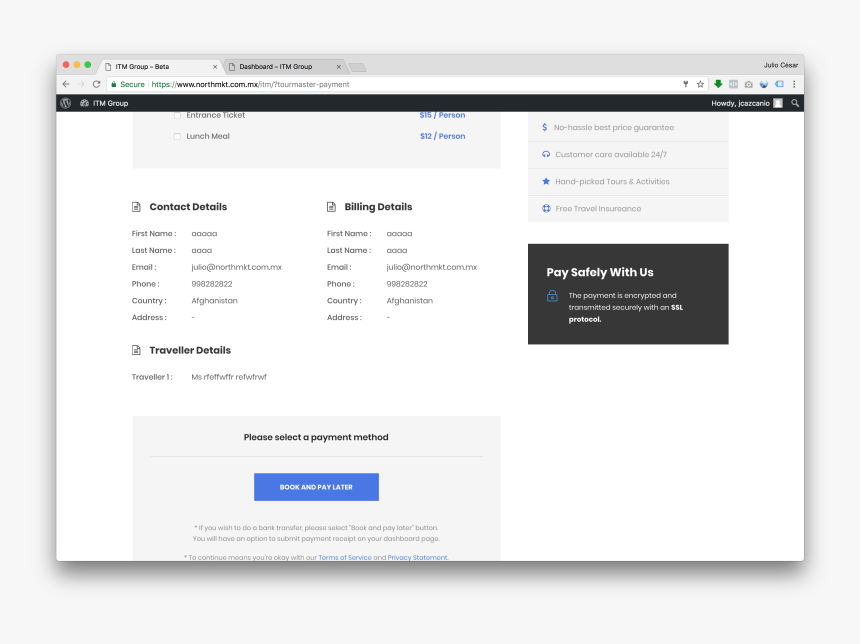
Task: Click the browser forward arrow
Action: tap(81, 84)
